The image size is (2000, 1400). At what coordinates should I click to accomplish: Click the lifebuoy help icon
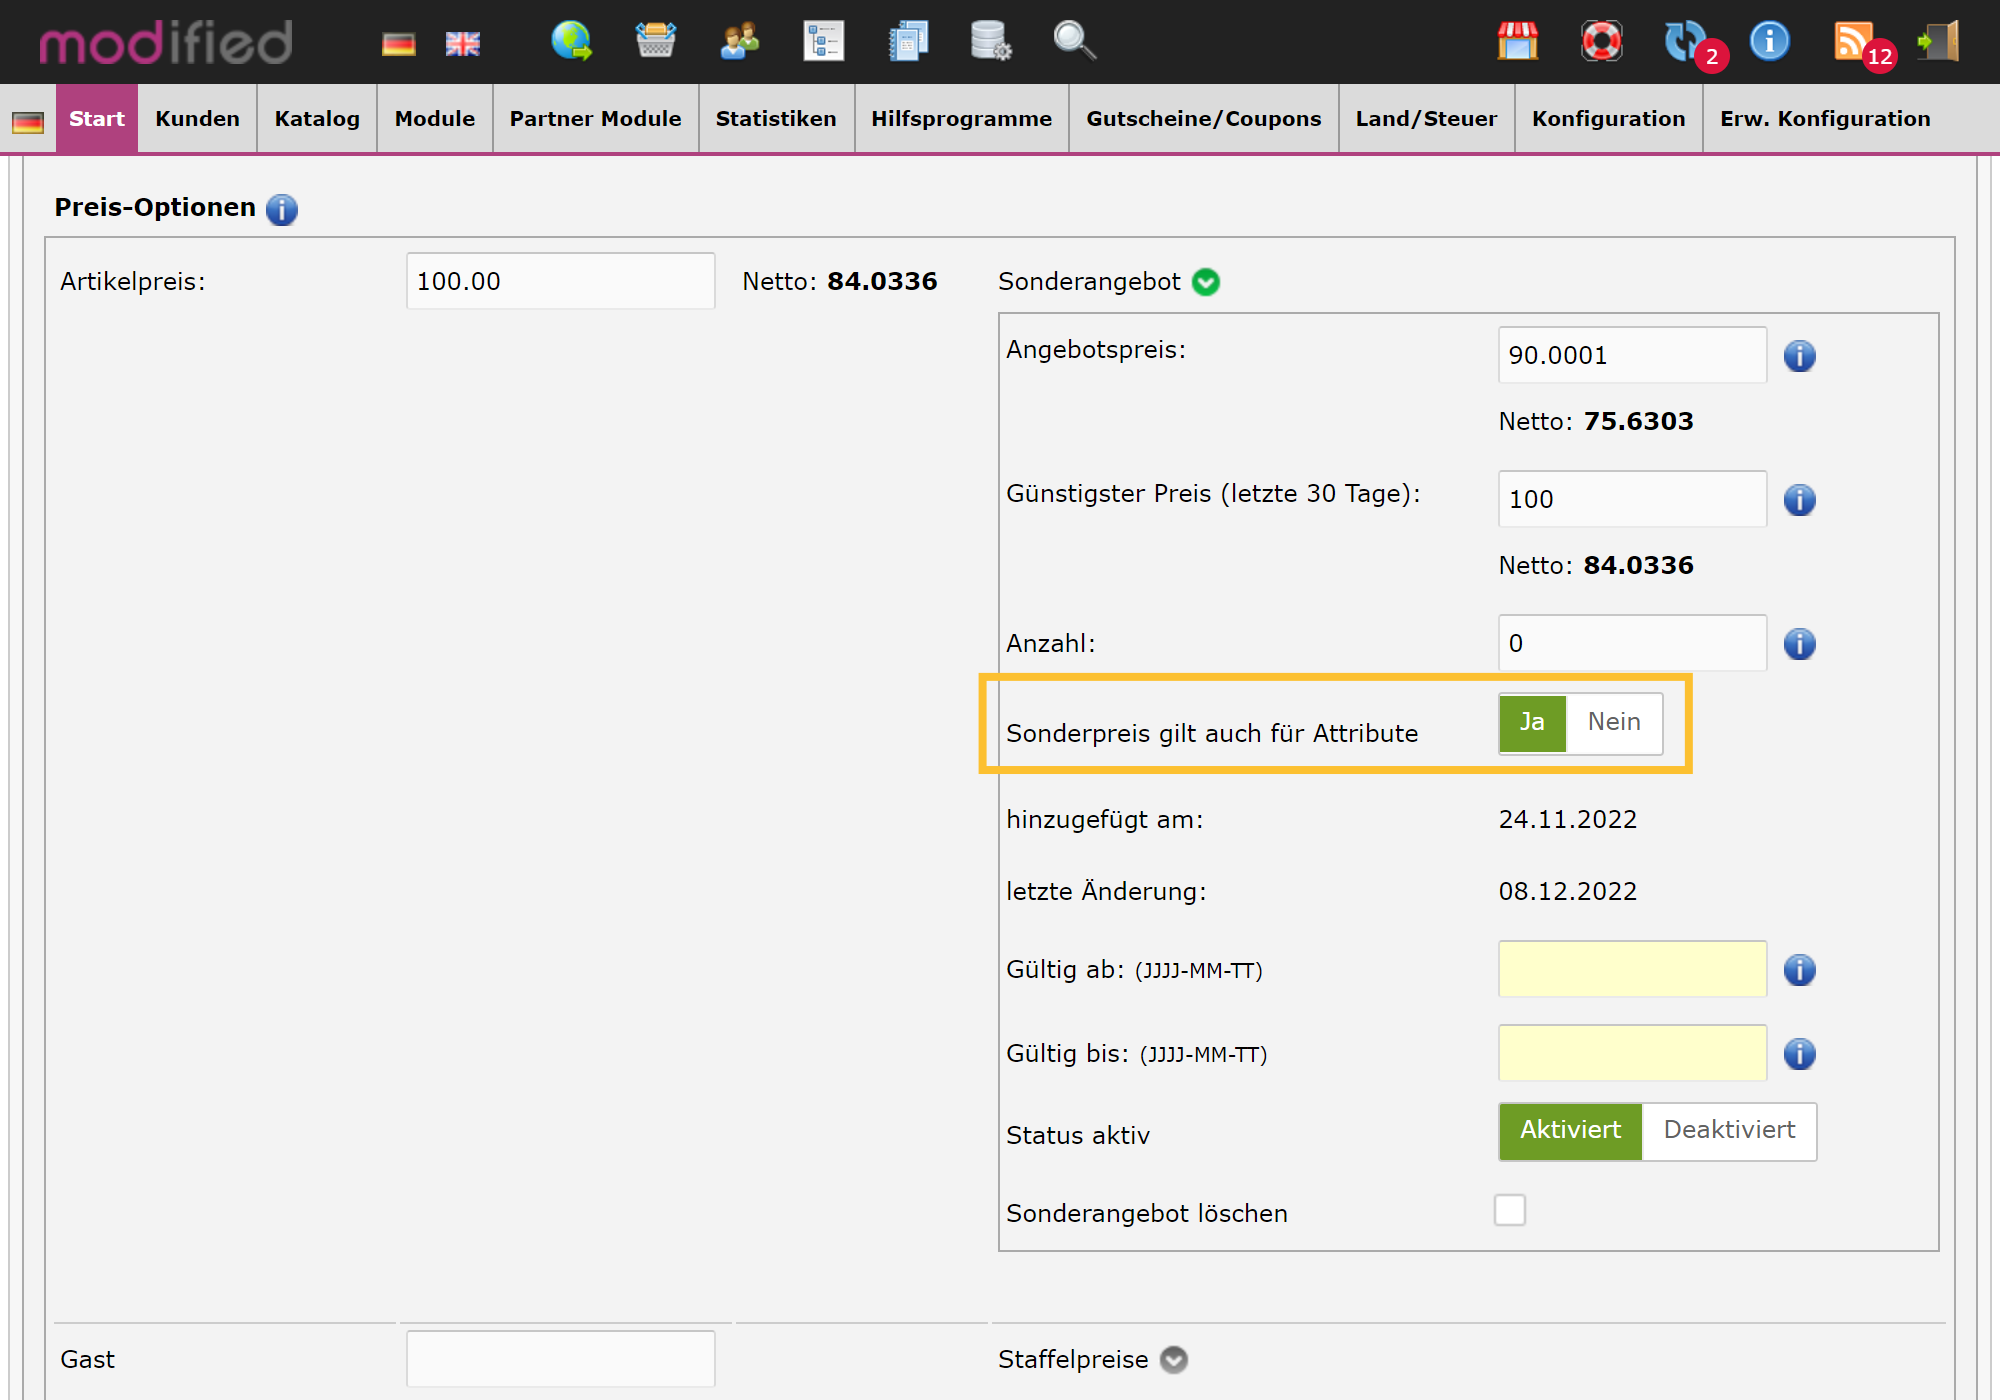pos(1602,41)
